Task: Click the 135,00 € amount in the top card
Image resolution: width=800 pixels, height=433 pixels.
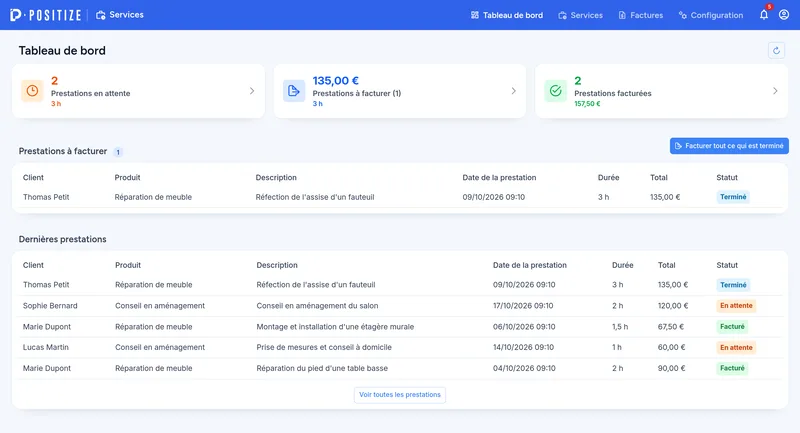Action: pos(336,81)
